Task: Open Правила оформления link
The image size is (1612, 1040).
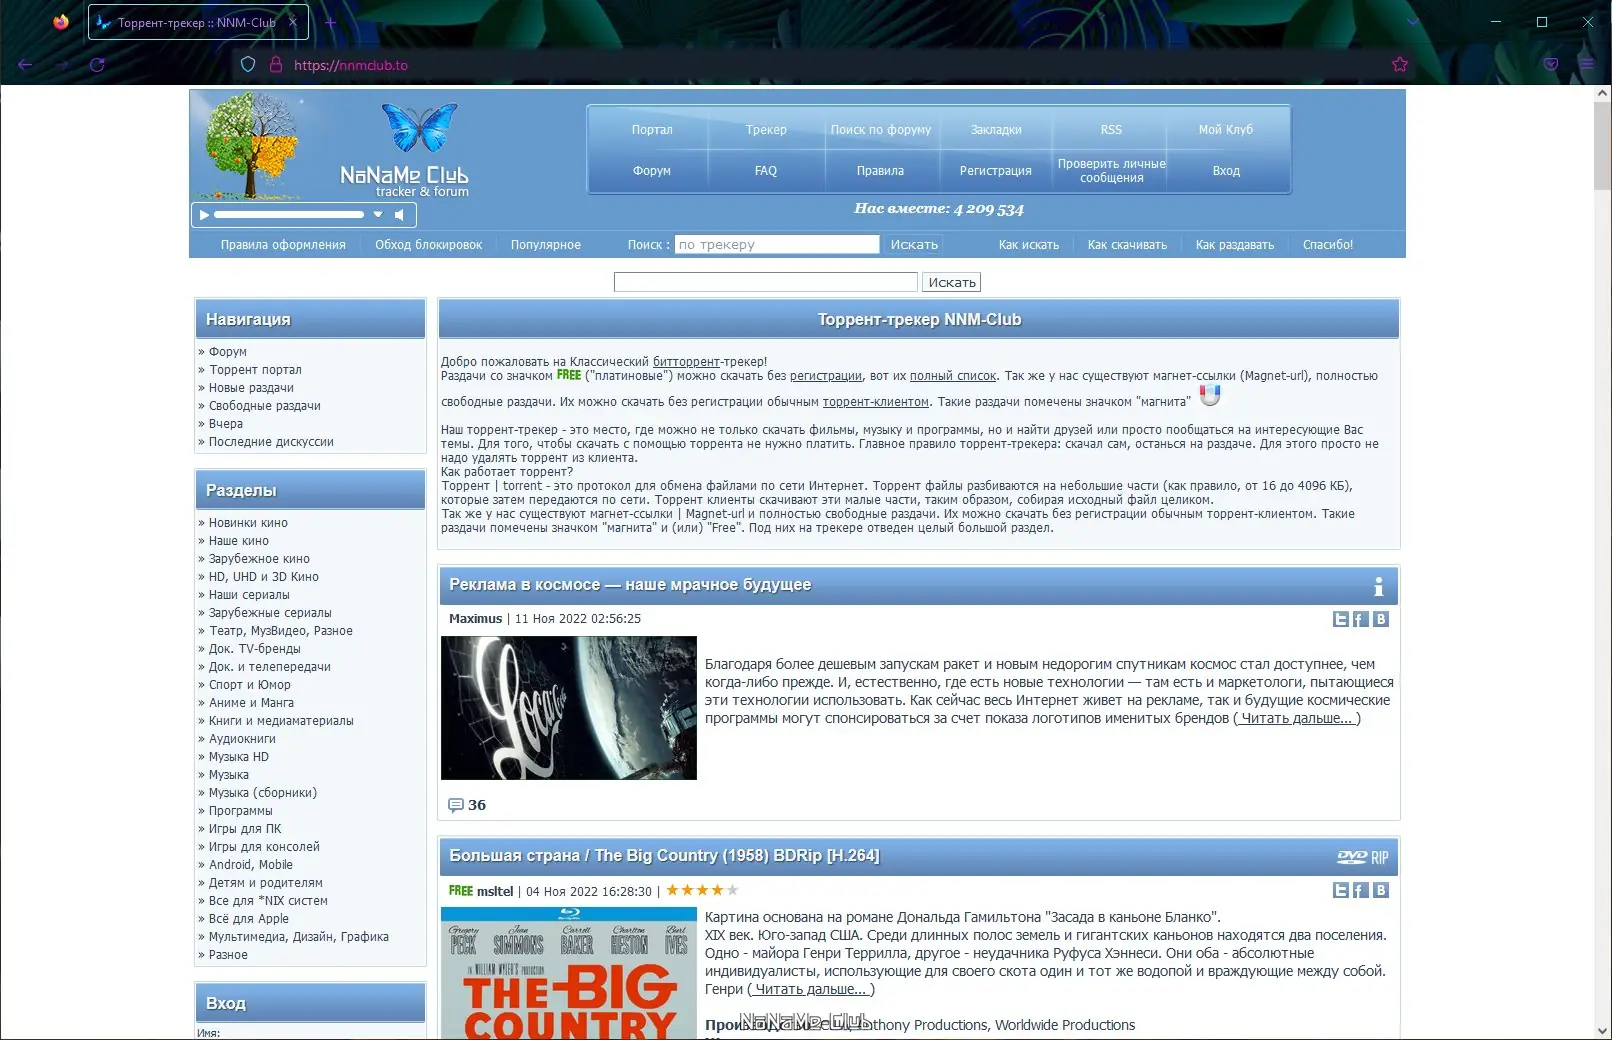Action: (x=283, y=245)
